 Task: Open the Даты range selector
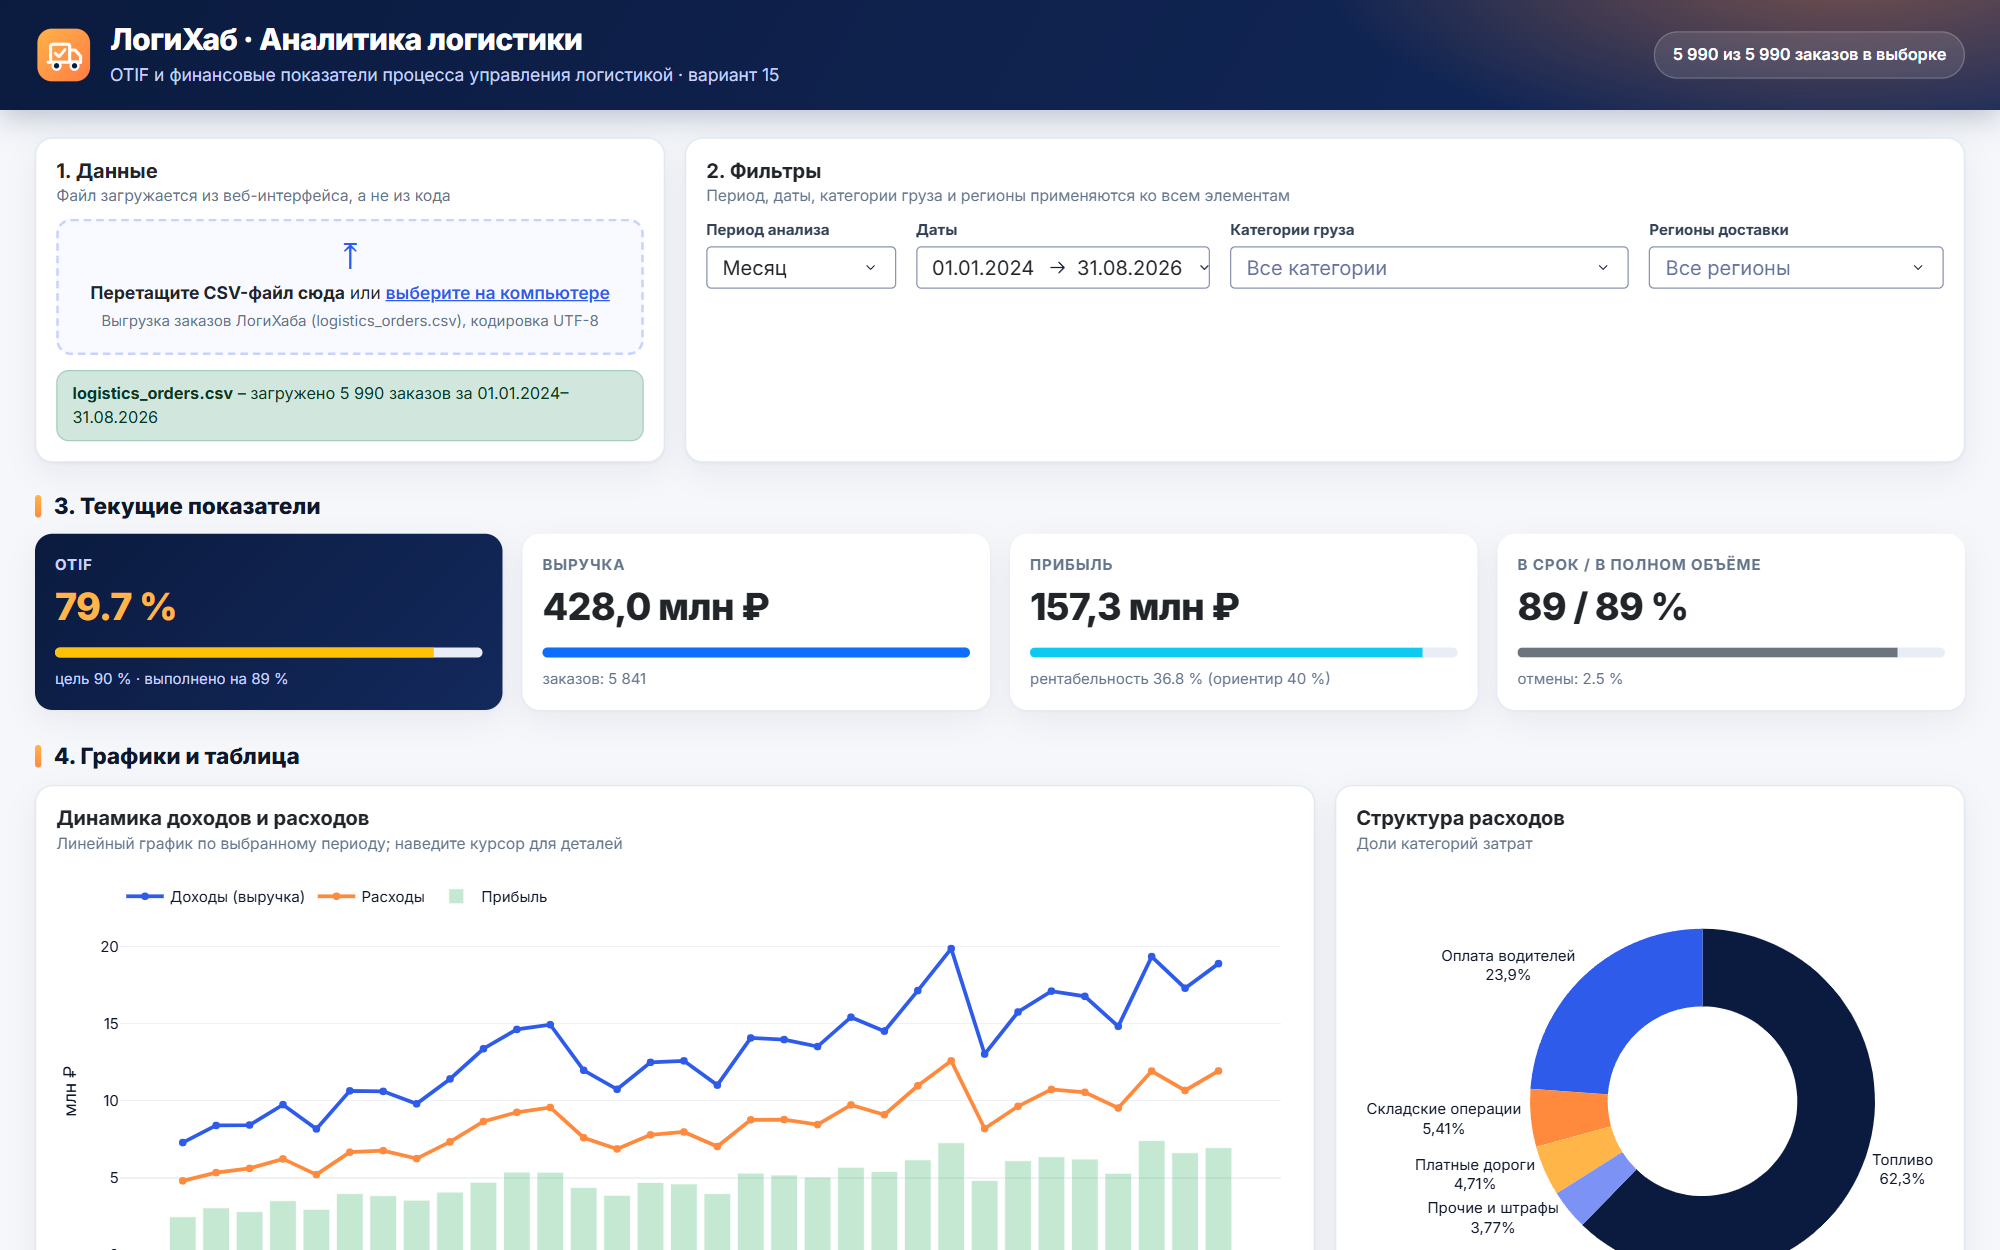pyautogui.click(x=1063, y=268)
